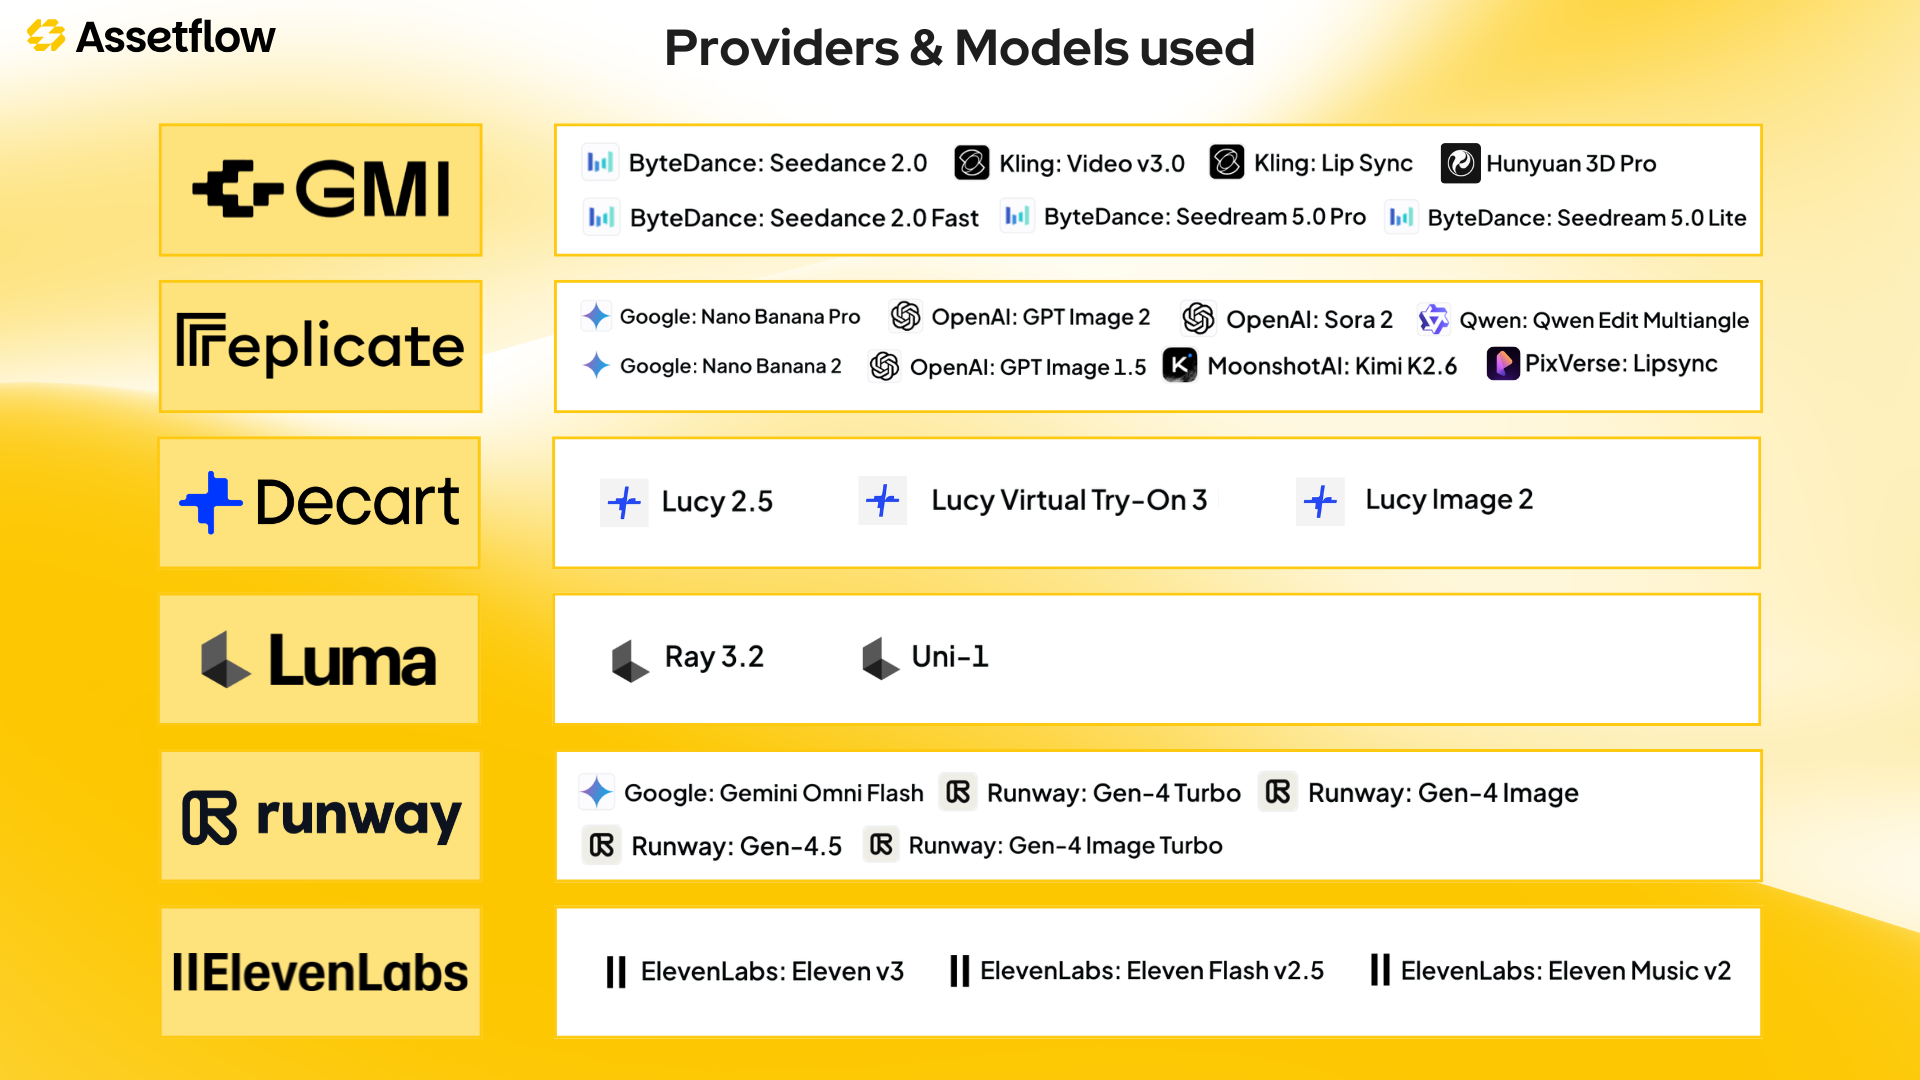The image size is (1920, 1080).
Task: Click the OpenAI icon beside Sora 2
Action: (x=1198, y=319)
